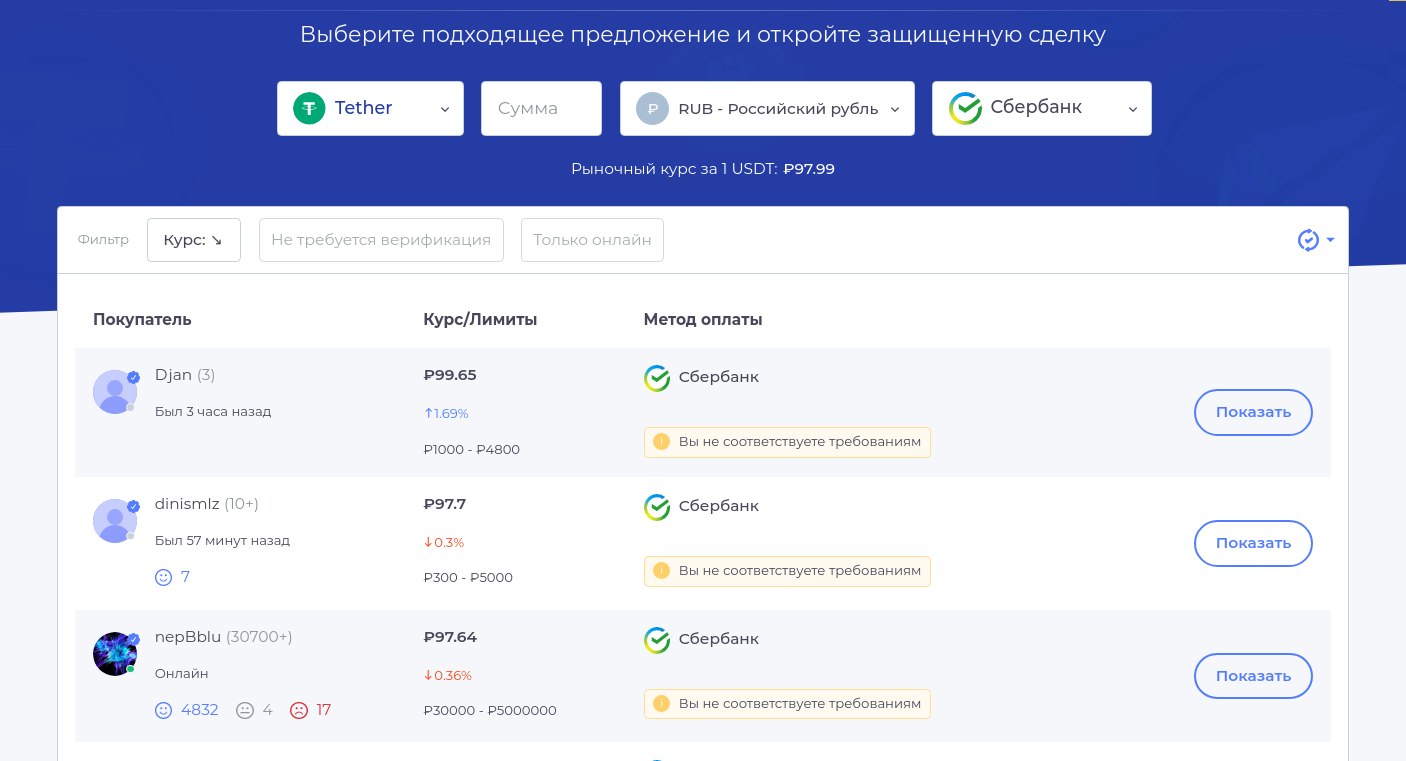Viewport: 1406px width, 761px height.
Task: Toggle the Курс sort order filter
Action: click(194, 240)
